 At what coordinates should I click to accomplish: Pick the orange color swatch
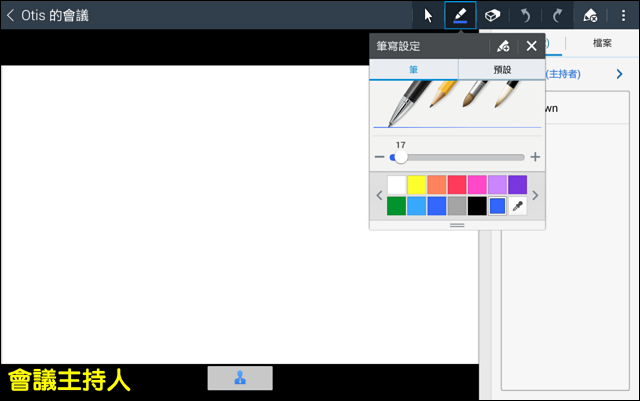tap(437, 185)
